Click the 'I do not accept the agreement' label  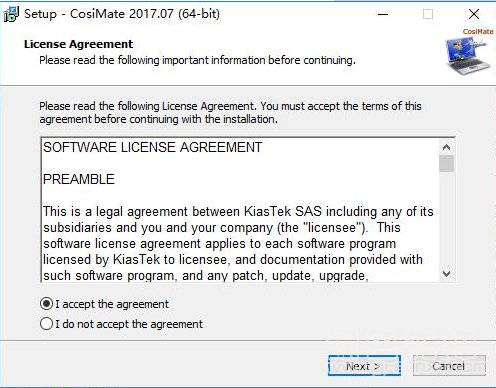(x=129, y=324)
